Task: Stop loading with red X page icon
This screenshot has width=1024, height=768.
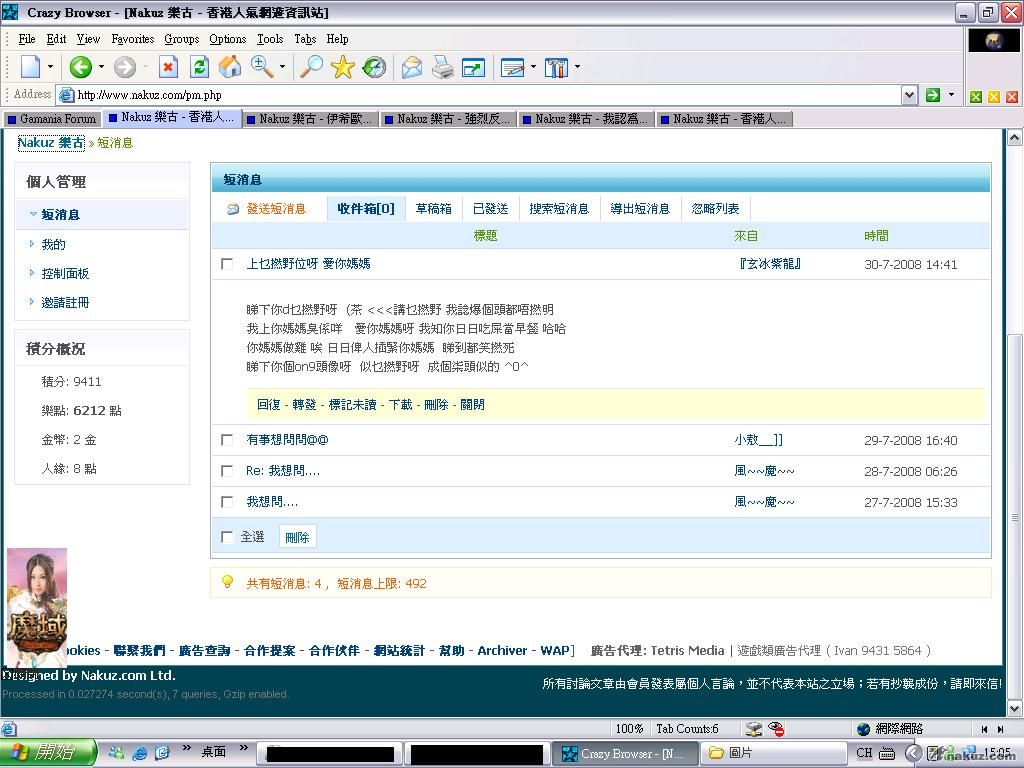Action: pos(168,67)
